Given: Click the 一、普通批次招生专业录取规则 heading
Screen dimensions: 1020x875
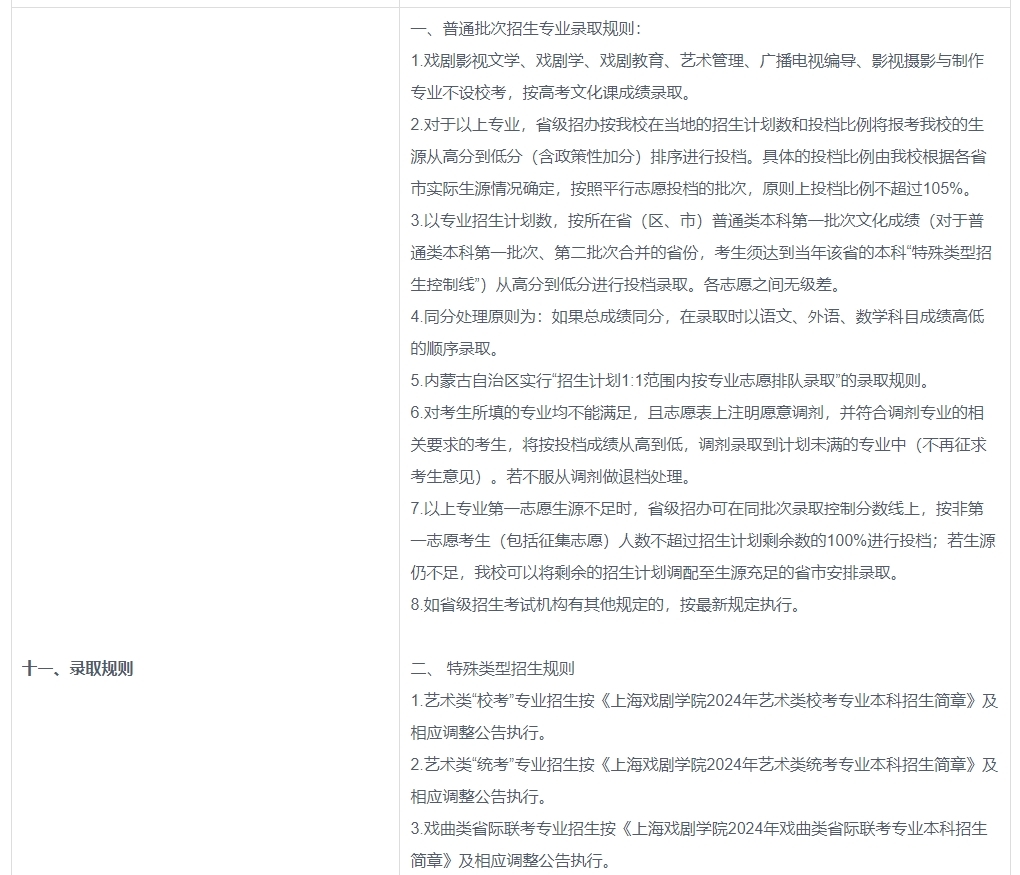Looking at the screenshot, I should click(x=526, y=29).
